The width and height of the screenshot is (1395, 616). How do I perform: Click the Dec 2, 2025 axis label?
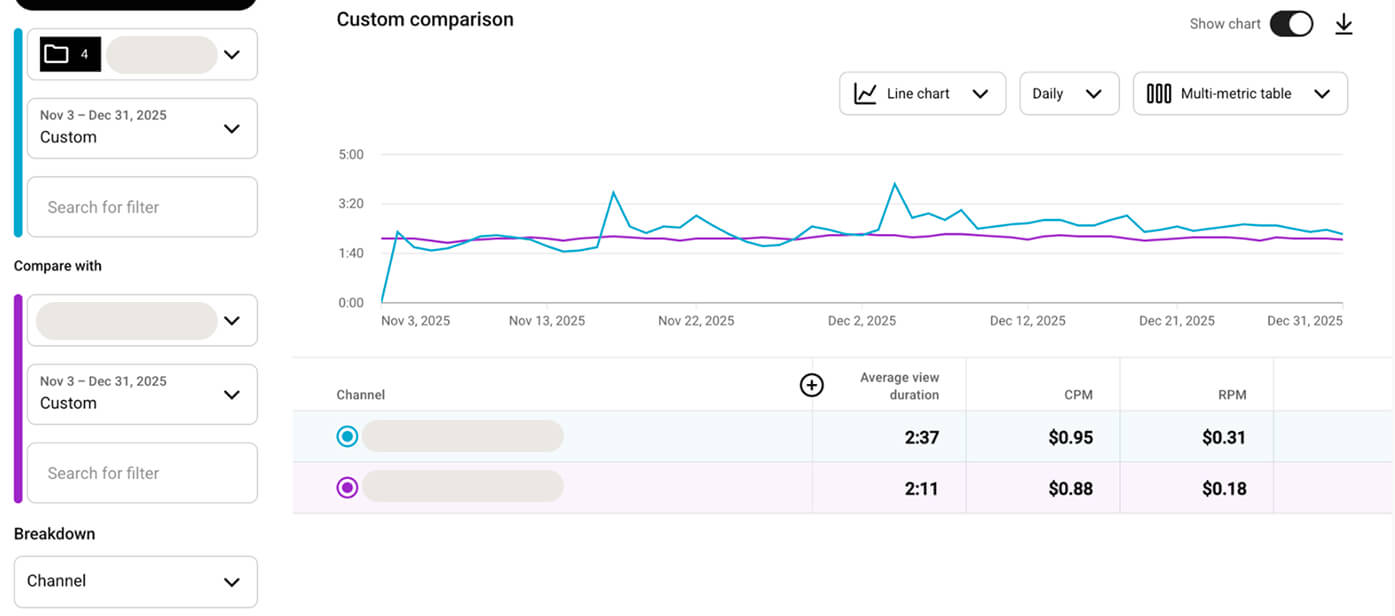[x=861, y=321]
